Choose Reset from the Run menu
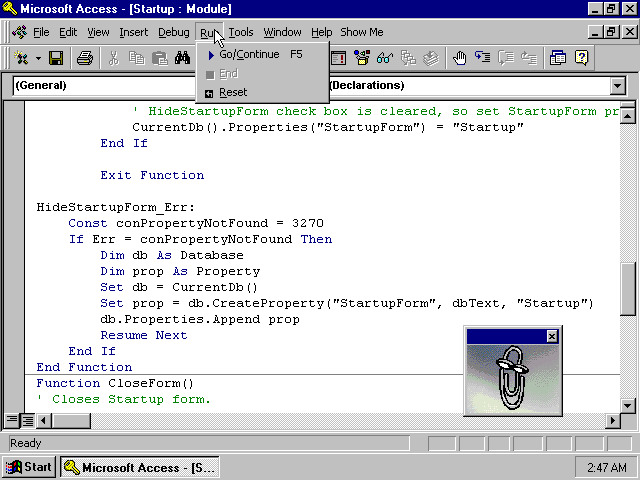The width and height of the screenshot is (640, 480). (x=262, y=93)
